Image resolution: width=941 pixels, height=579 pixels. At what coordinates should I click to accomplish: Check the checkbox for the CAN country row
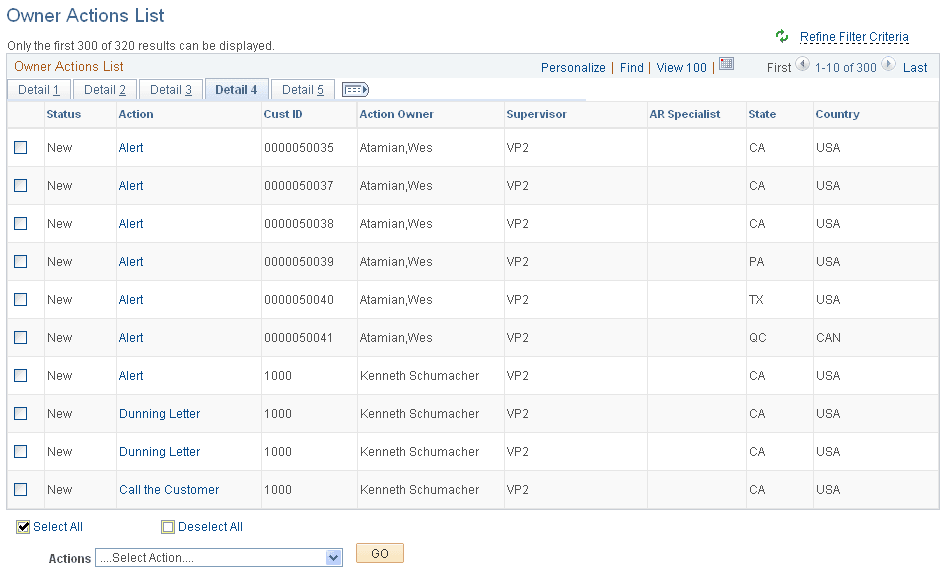coord(21,337)
